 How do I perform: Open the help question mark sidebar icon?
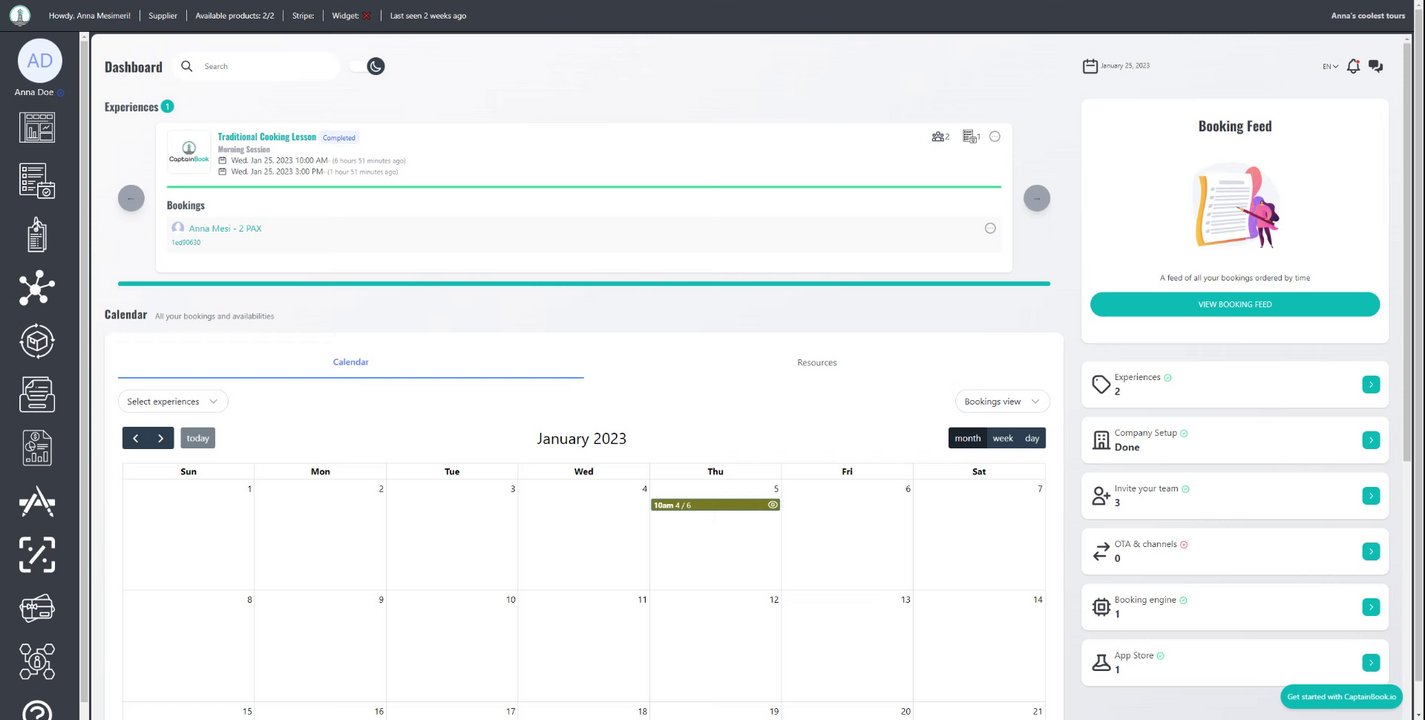pos(37,712)
